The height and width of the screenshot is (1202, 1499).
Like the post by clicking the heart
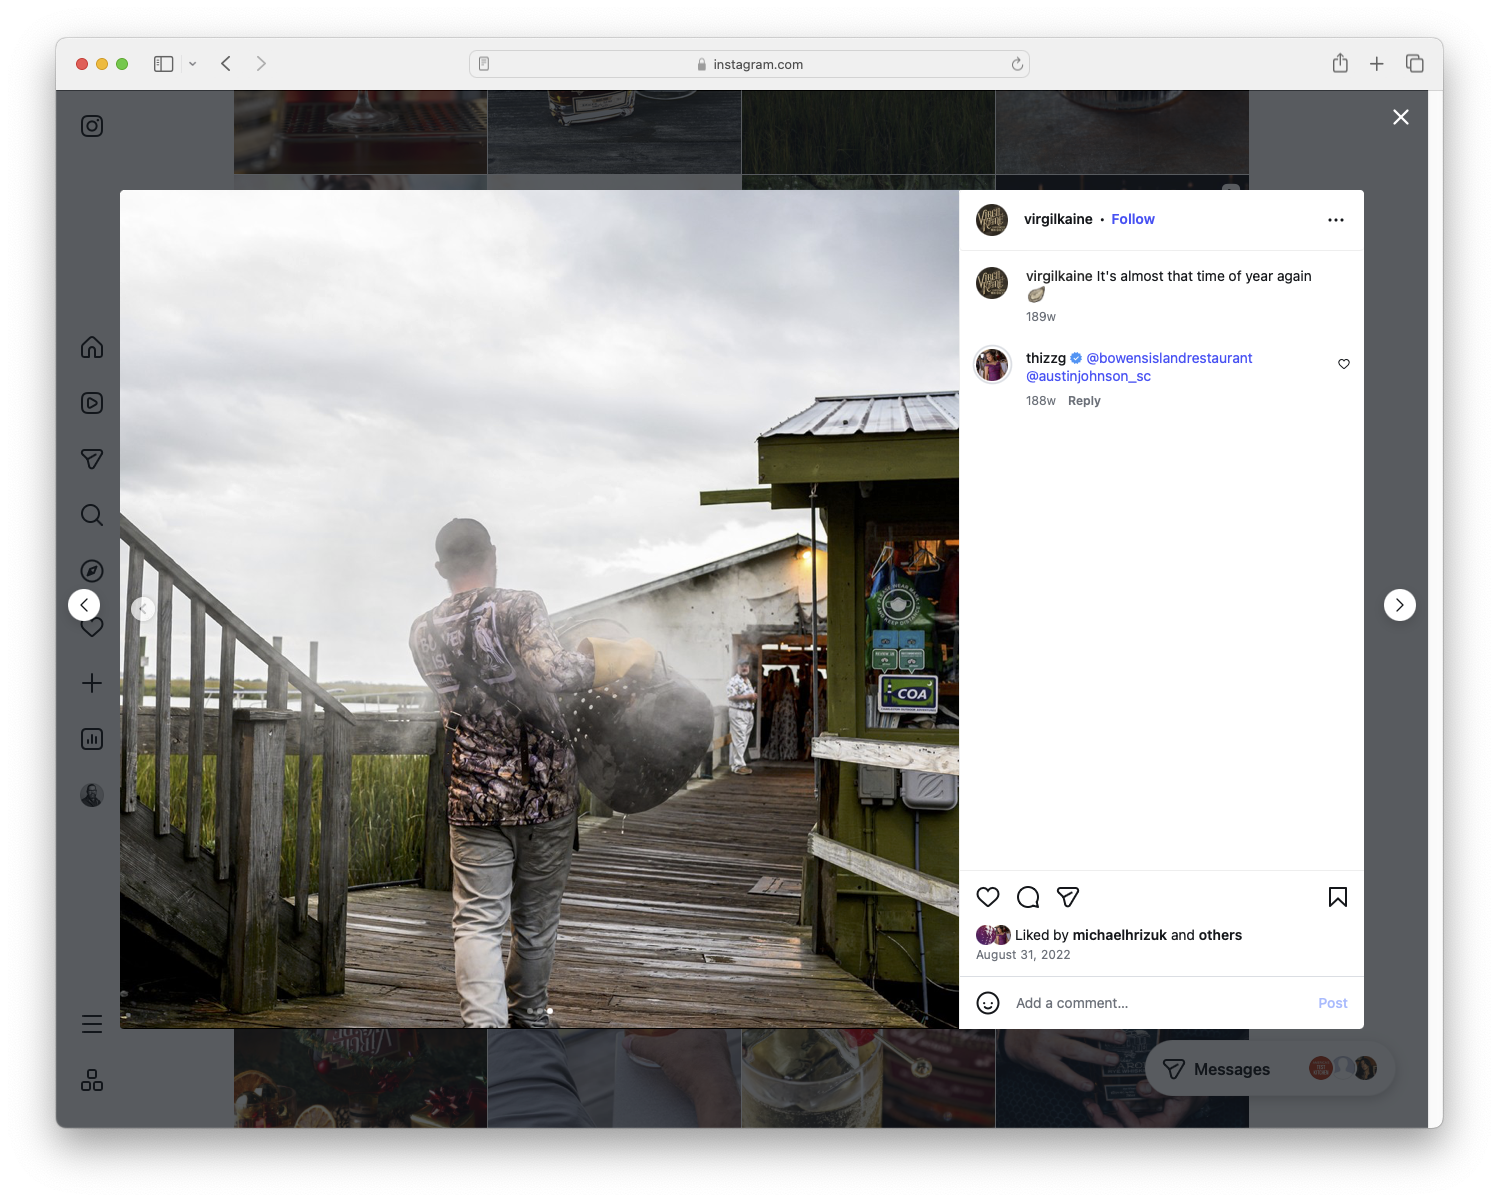[x=988, y=897]
